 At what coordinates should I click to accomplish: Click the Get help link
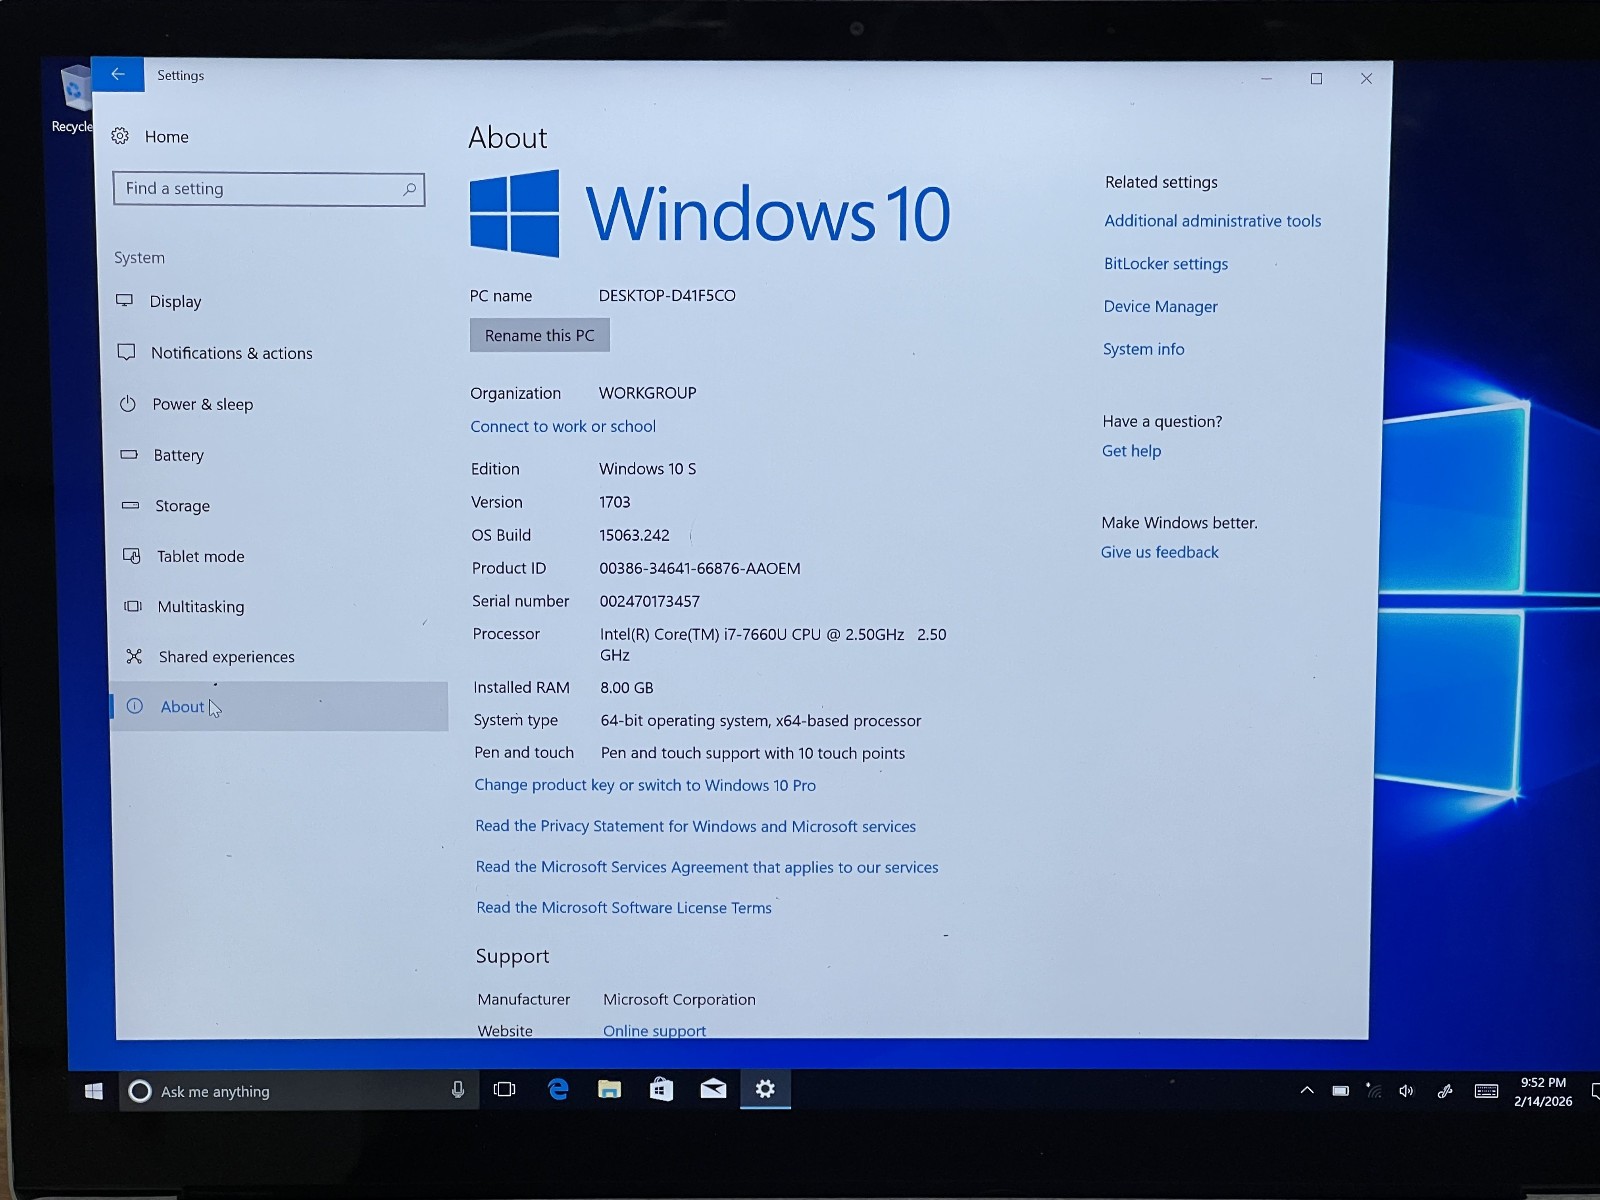[1131, 451]
